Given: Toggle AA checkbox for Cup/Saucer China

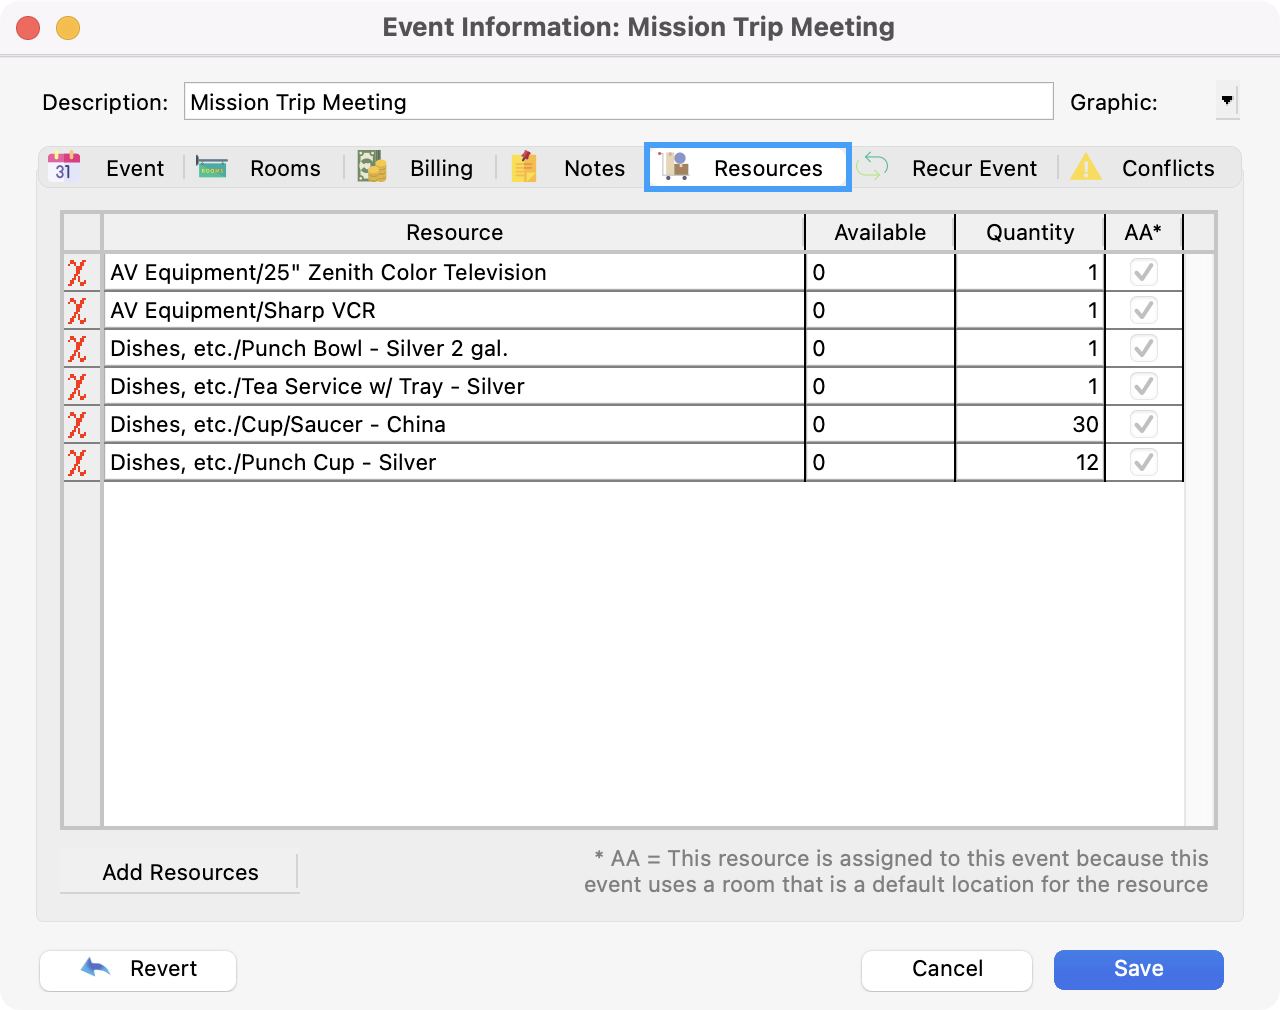Looking at the screenshot, I should (x=1143, y=424).
